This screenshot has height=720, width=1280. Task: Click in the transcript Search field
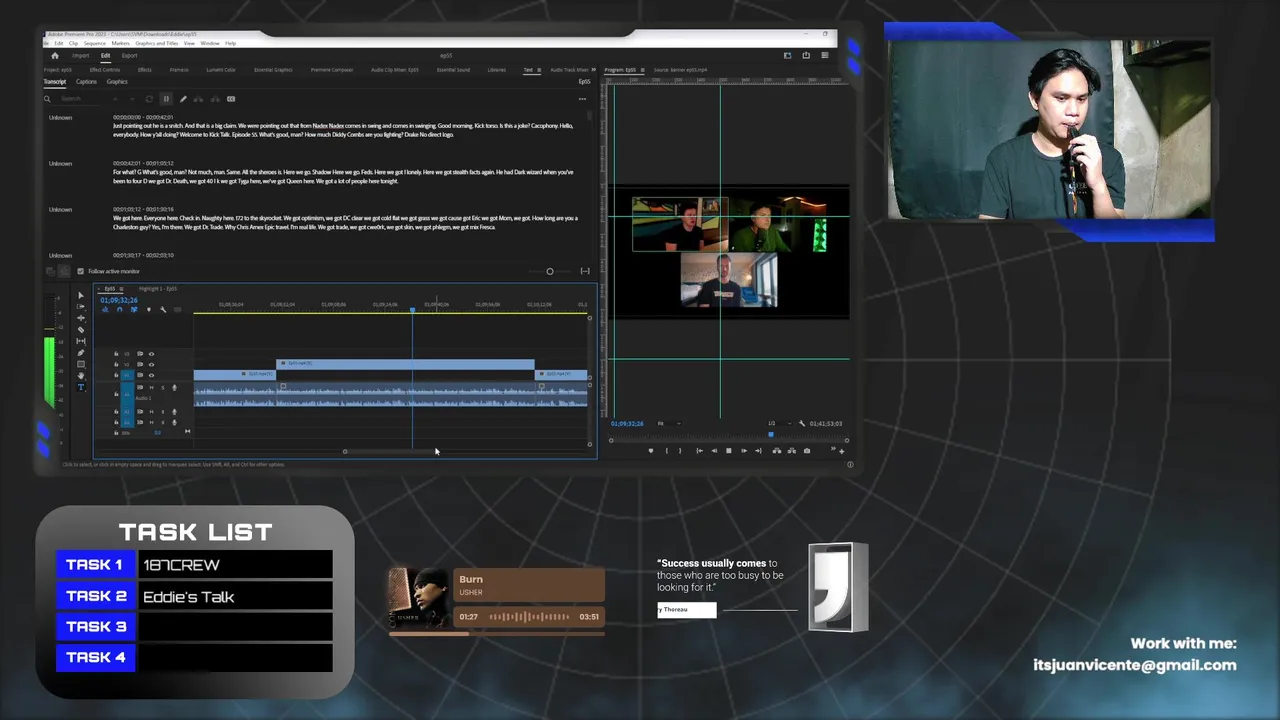tap(81, 99)
